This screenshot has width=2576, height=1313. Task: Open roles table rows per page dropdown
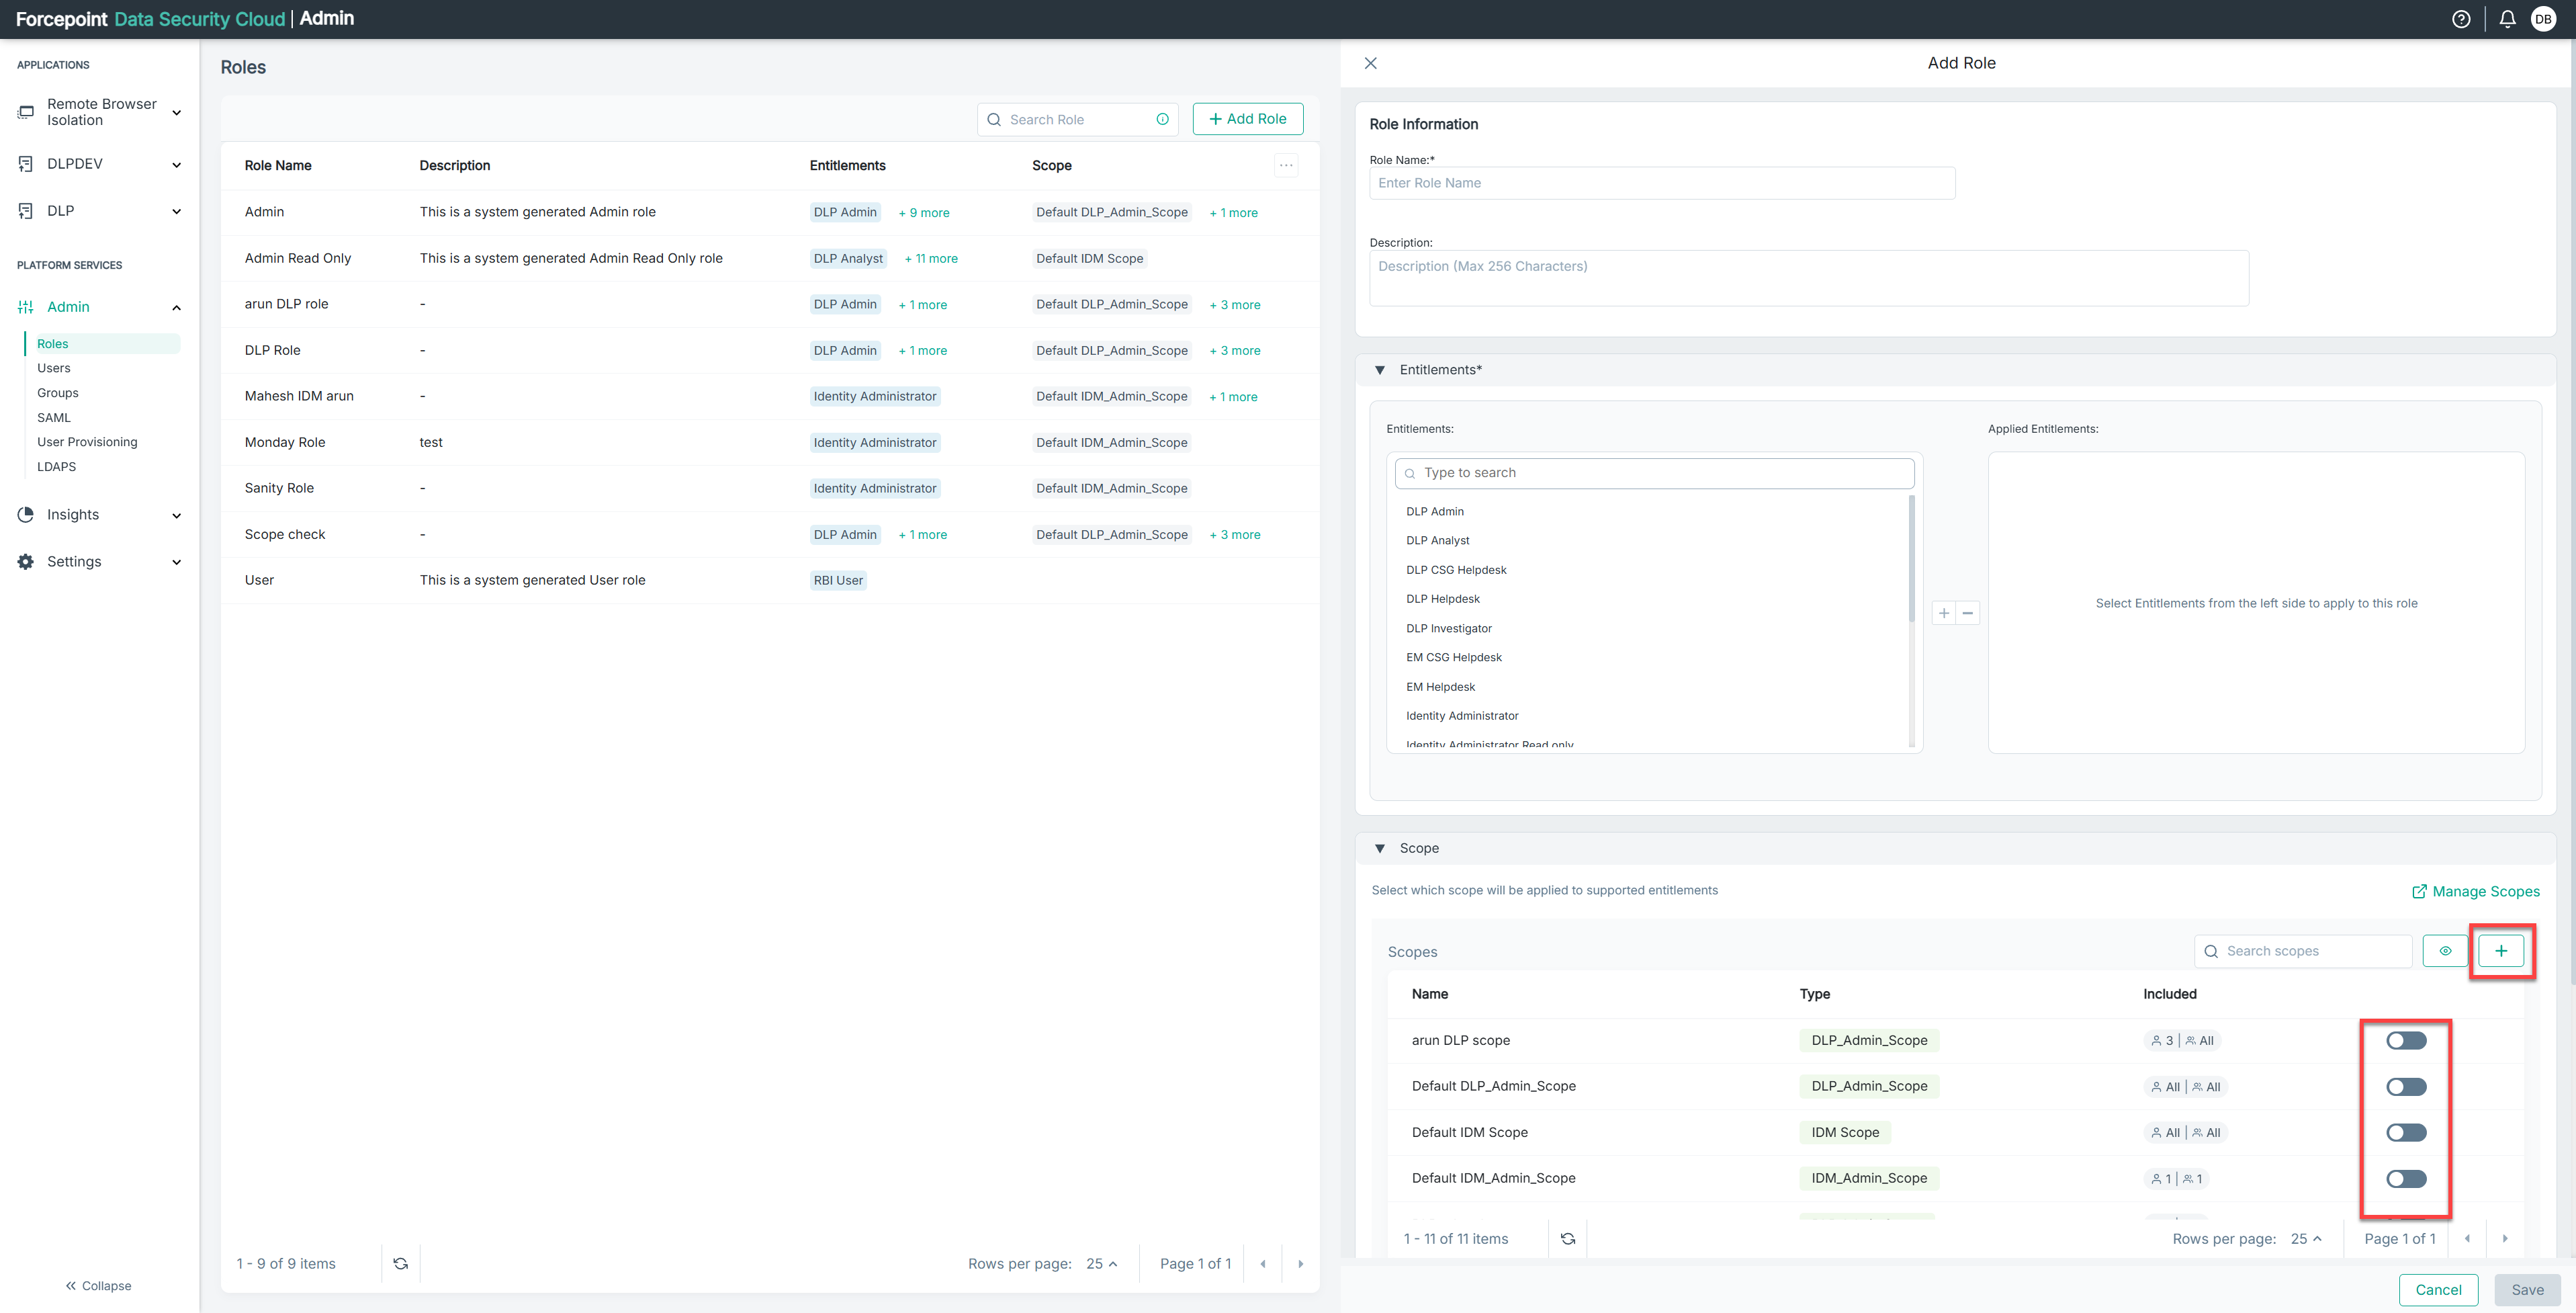tap(1101, 1263)
